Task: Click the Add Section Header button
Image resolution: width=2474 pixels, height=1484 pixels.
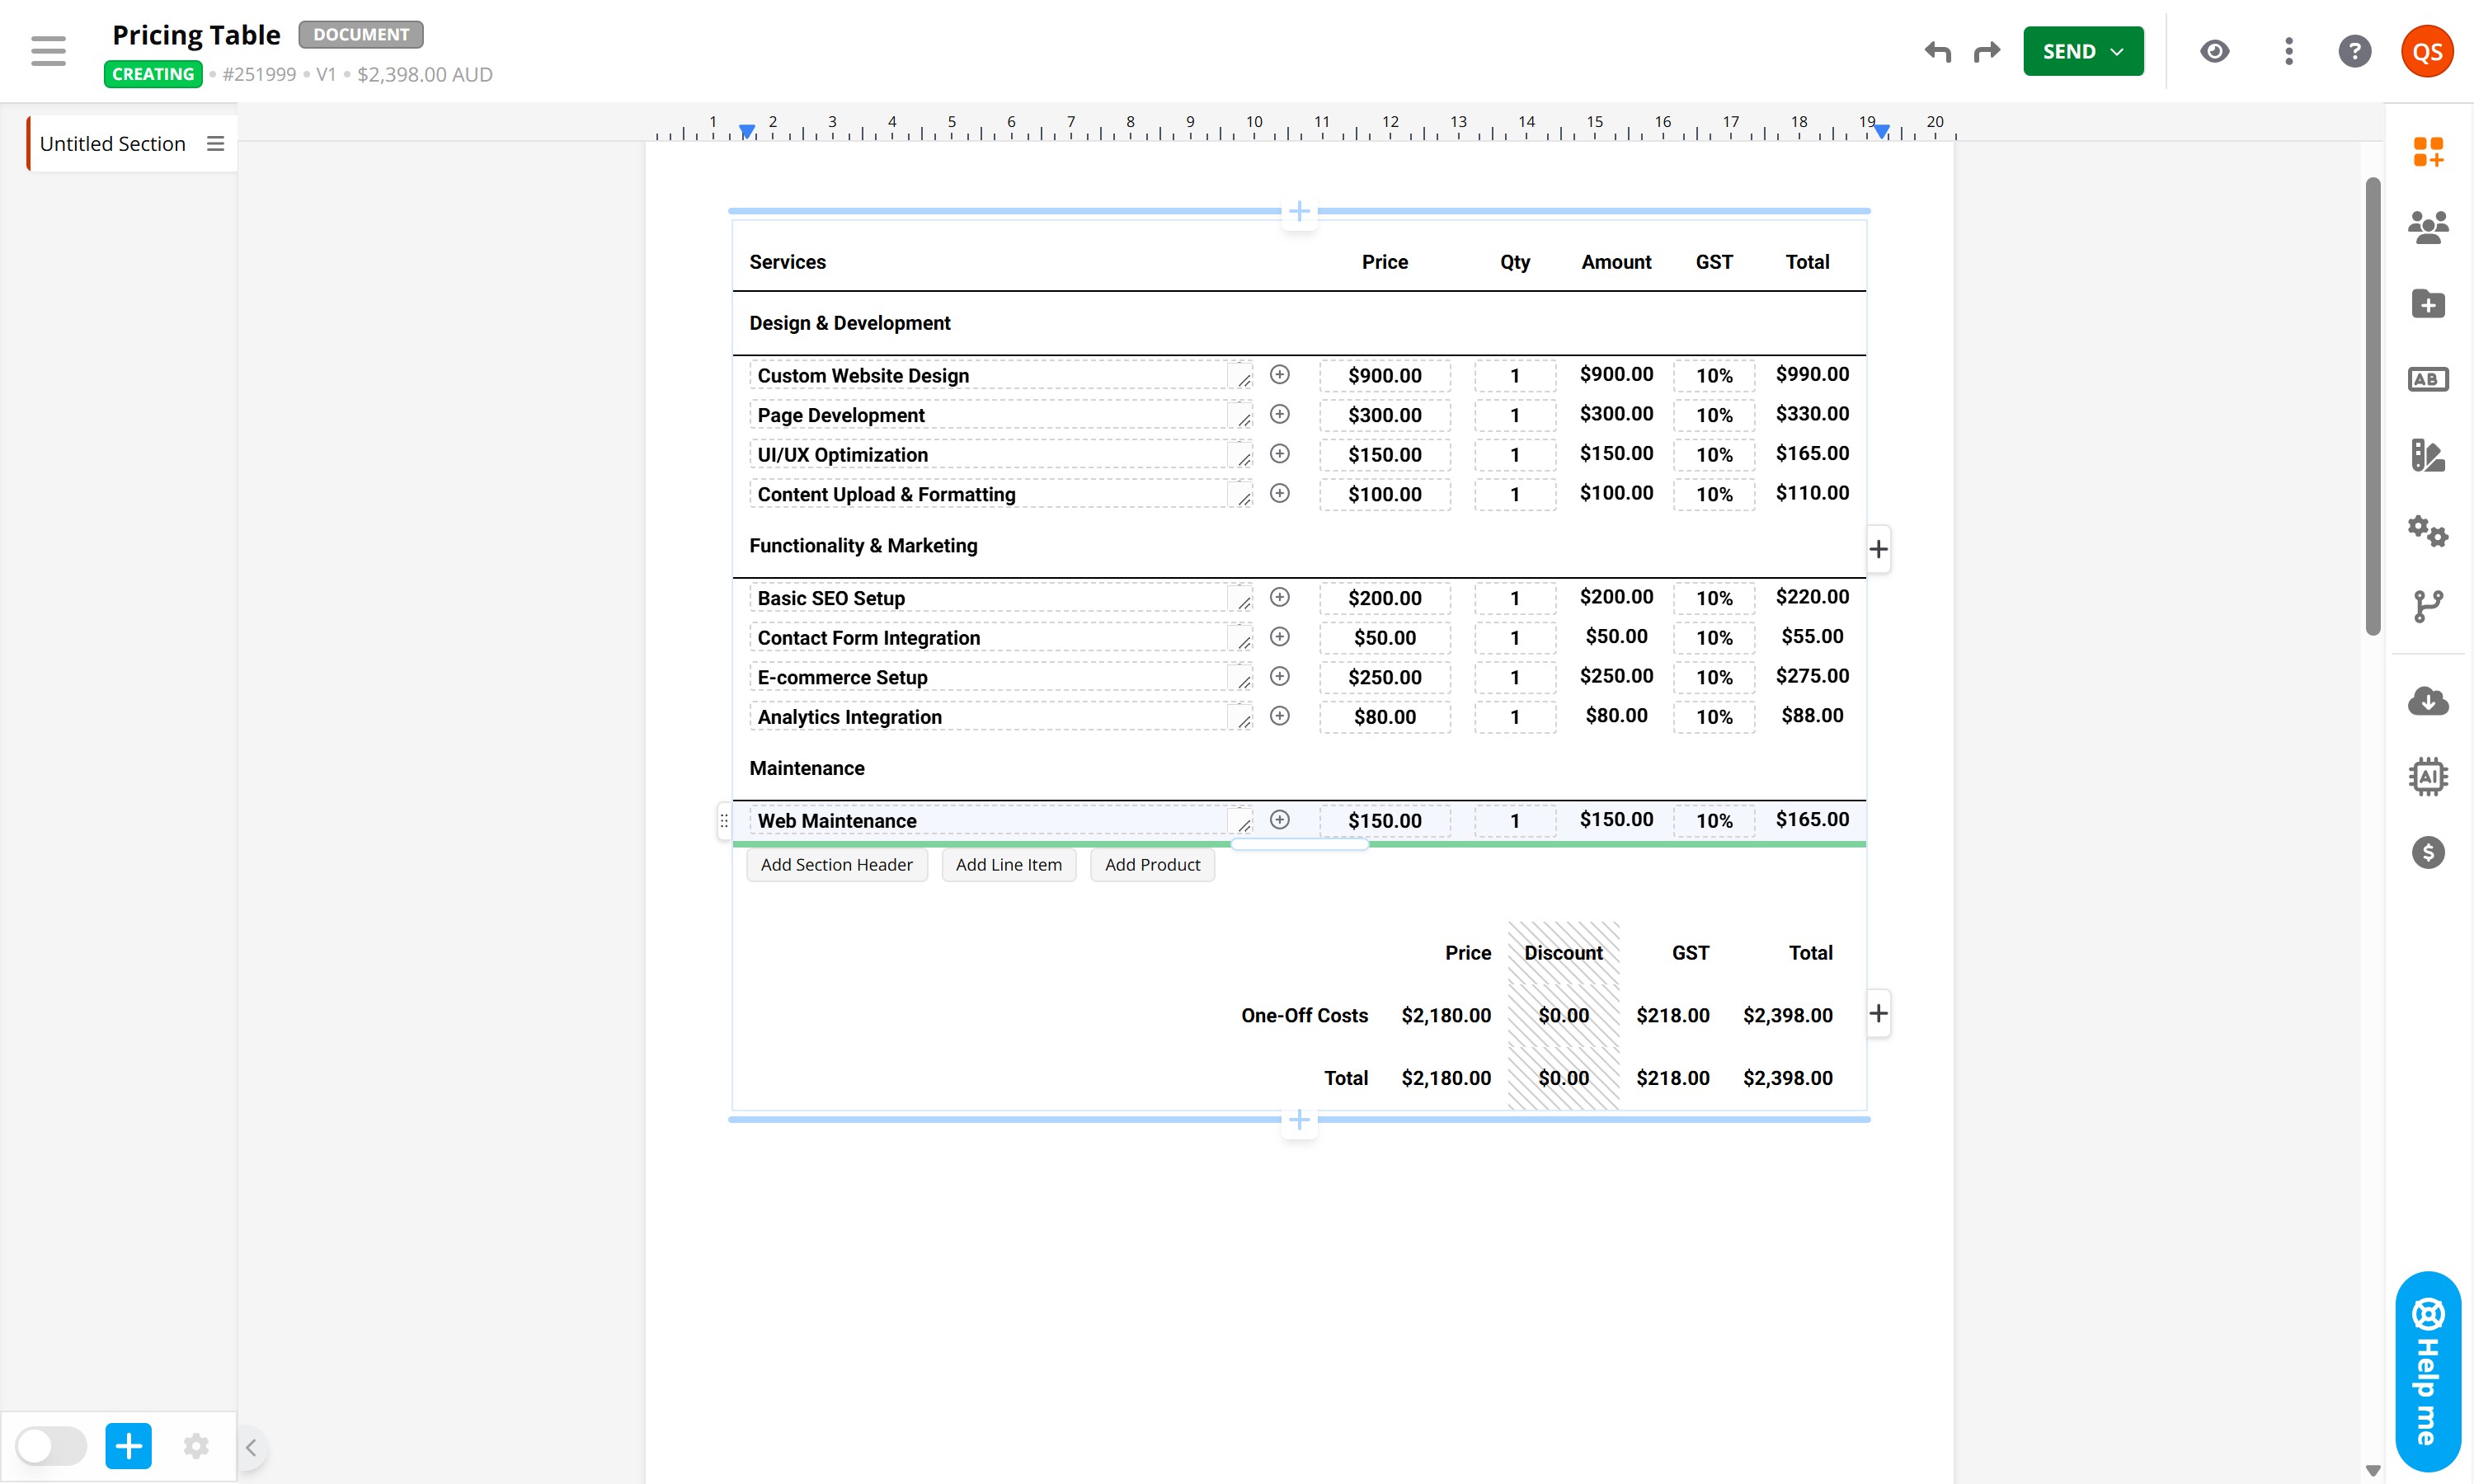Action: click(836, 865)
